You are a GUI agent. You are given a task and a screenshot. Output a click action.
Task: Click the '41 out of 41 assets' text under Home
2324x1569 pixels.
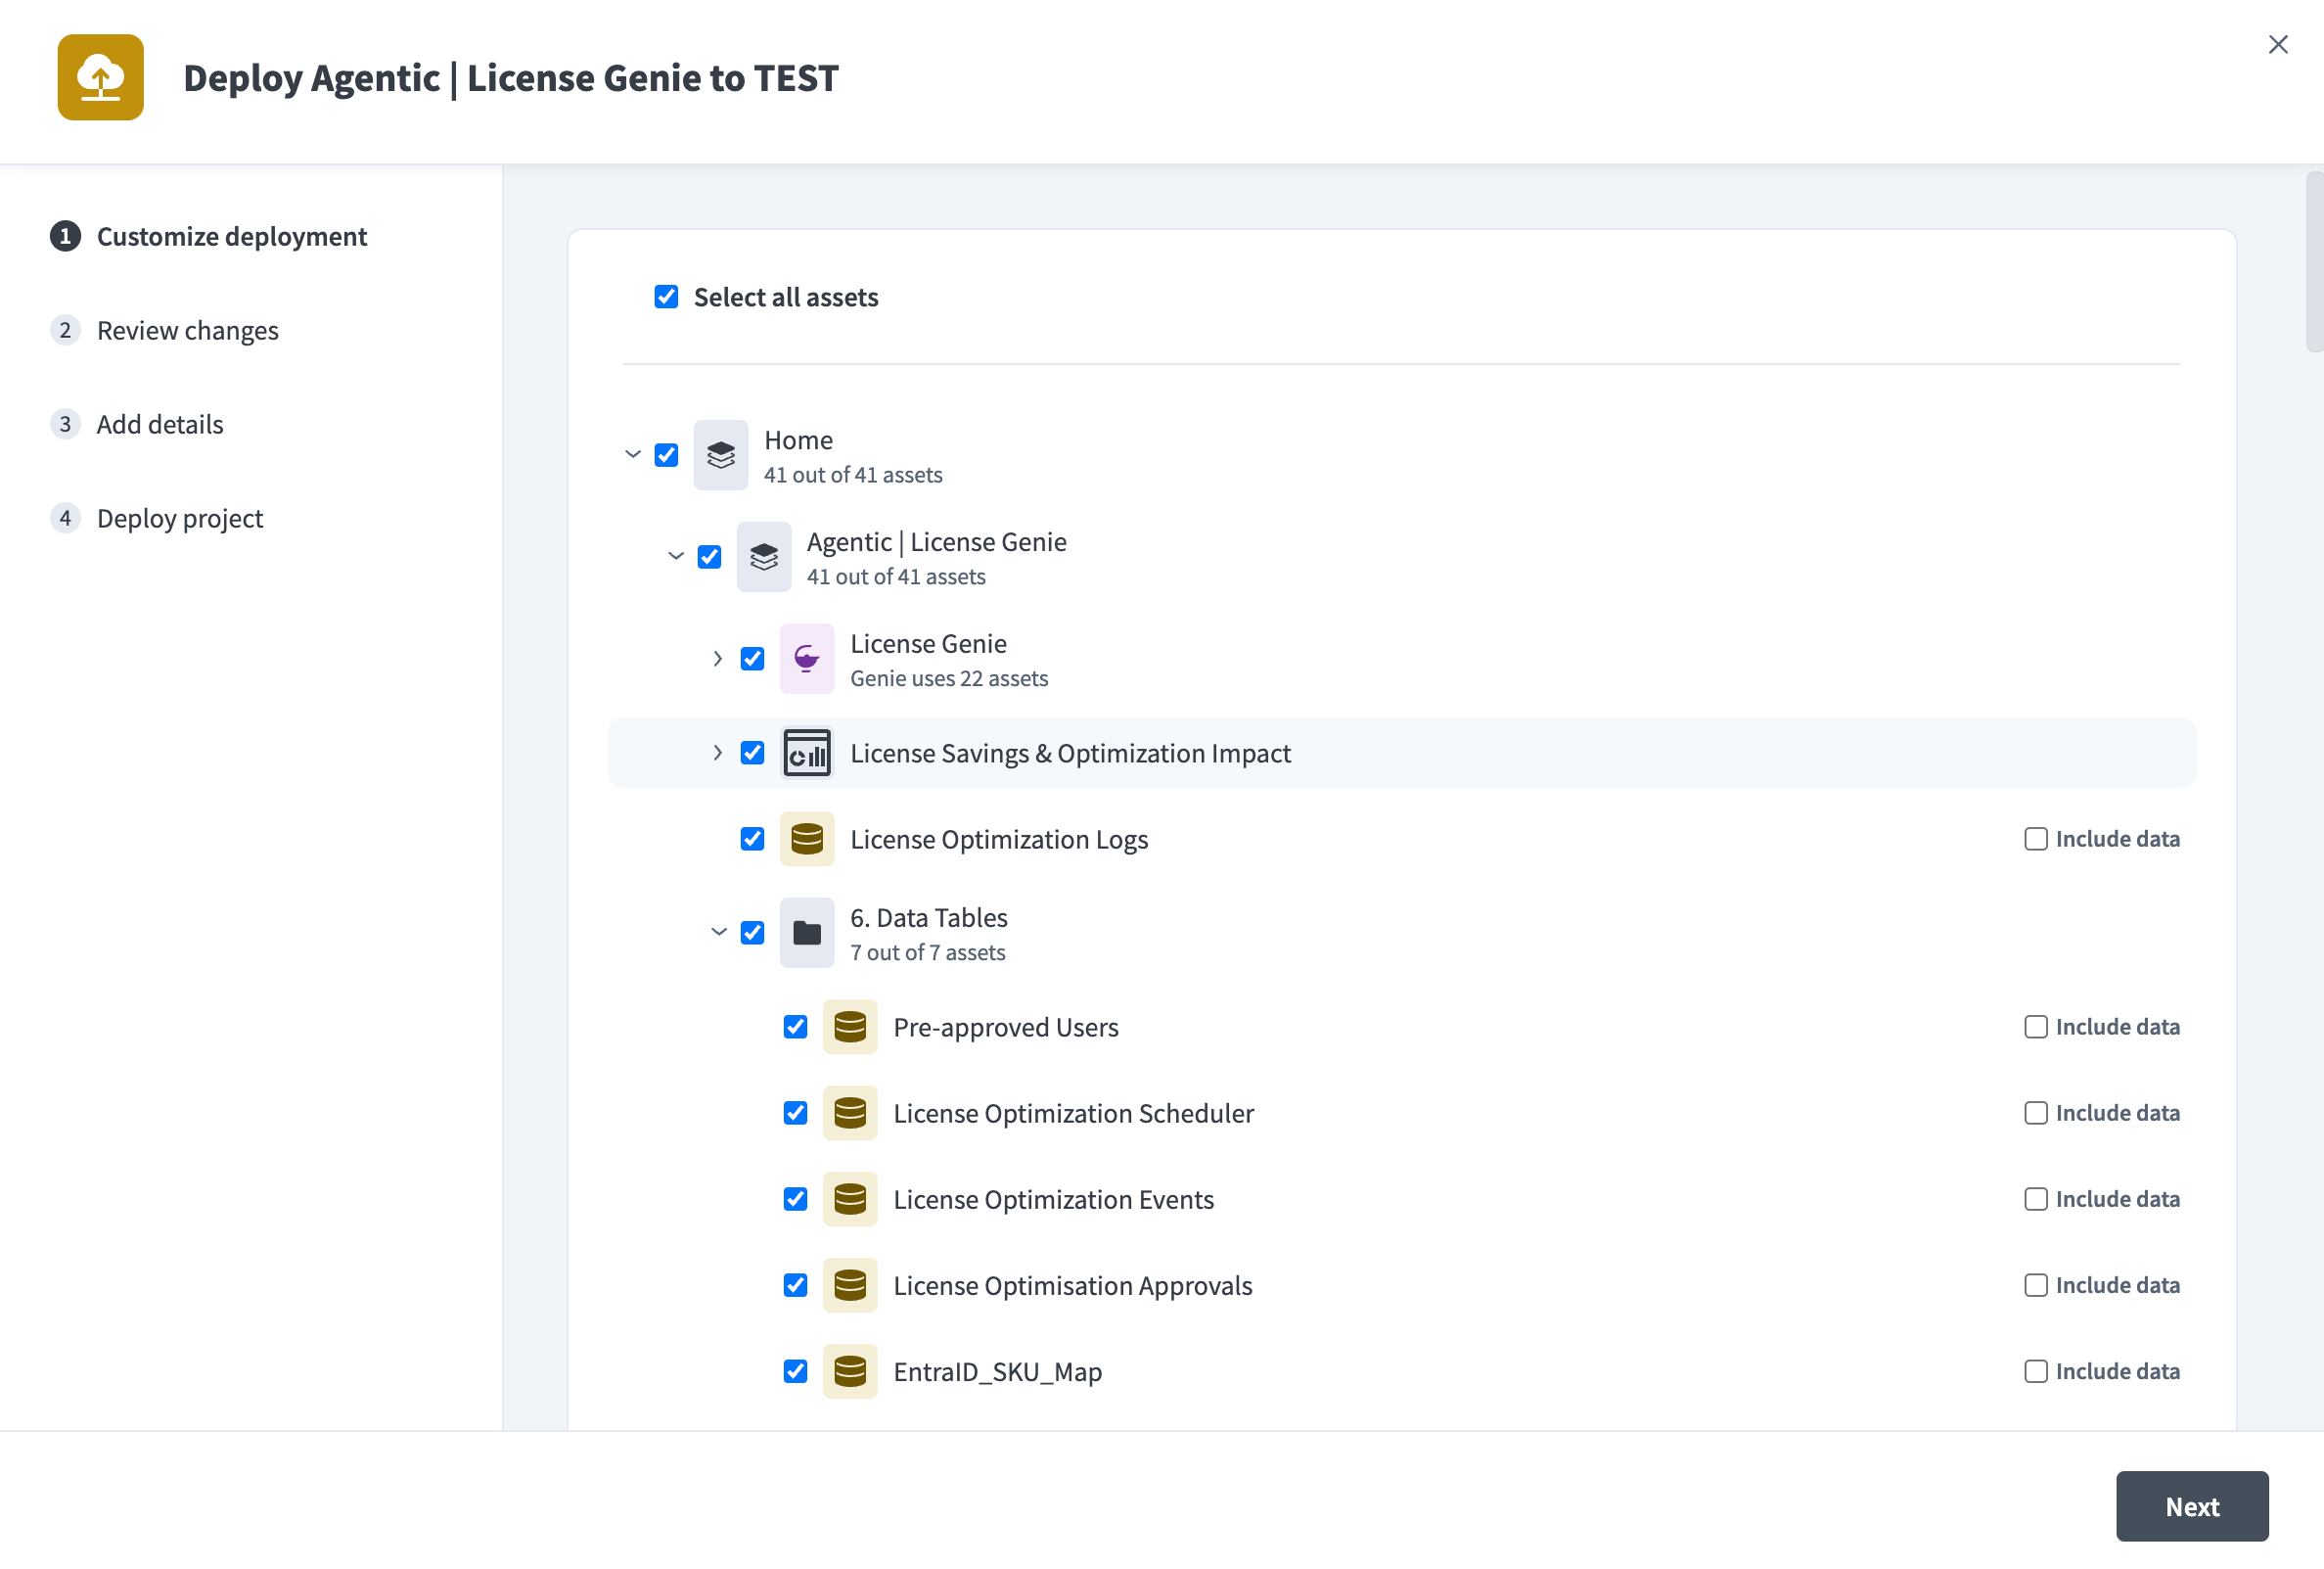click(x=853, y=475)
